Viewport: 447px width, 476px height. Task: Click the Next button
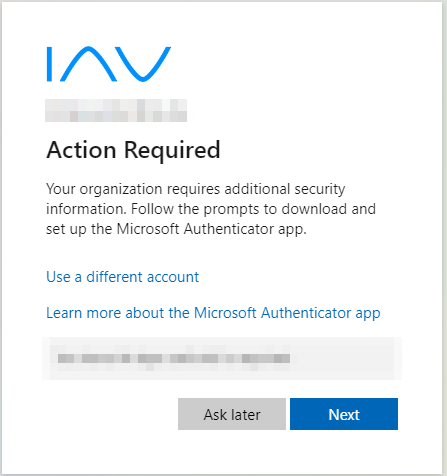tap(344, 414)
